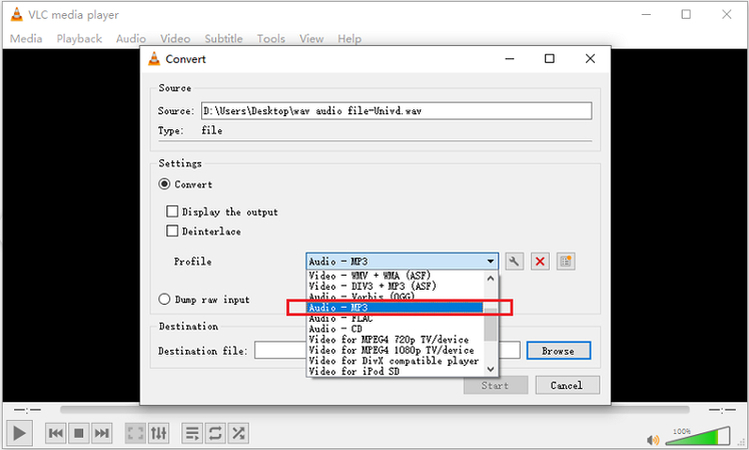Close the Convert dialog
749x450 pixels.
(590, 59)
